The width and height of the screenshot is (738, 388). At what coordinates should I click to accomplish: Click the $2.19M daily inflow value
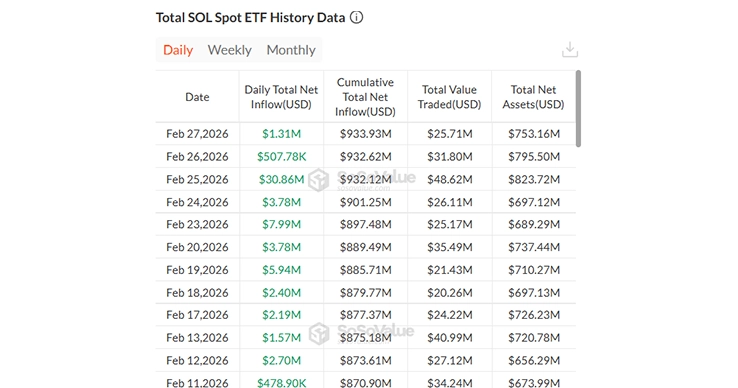point(281,315)
